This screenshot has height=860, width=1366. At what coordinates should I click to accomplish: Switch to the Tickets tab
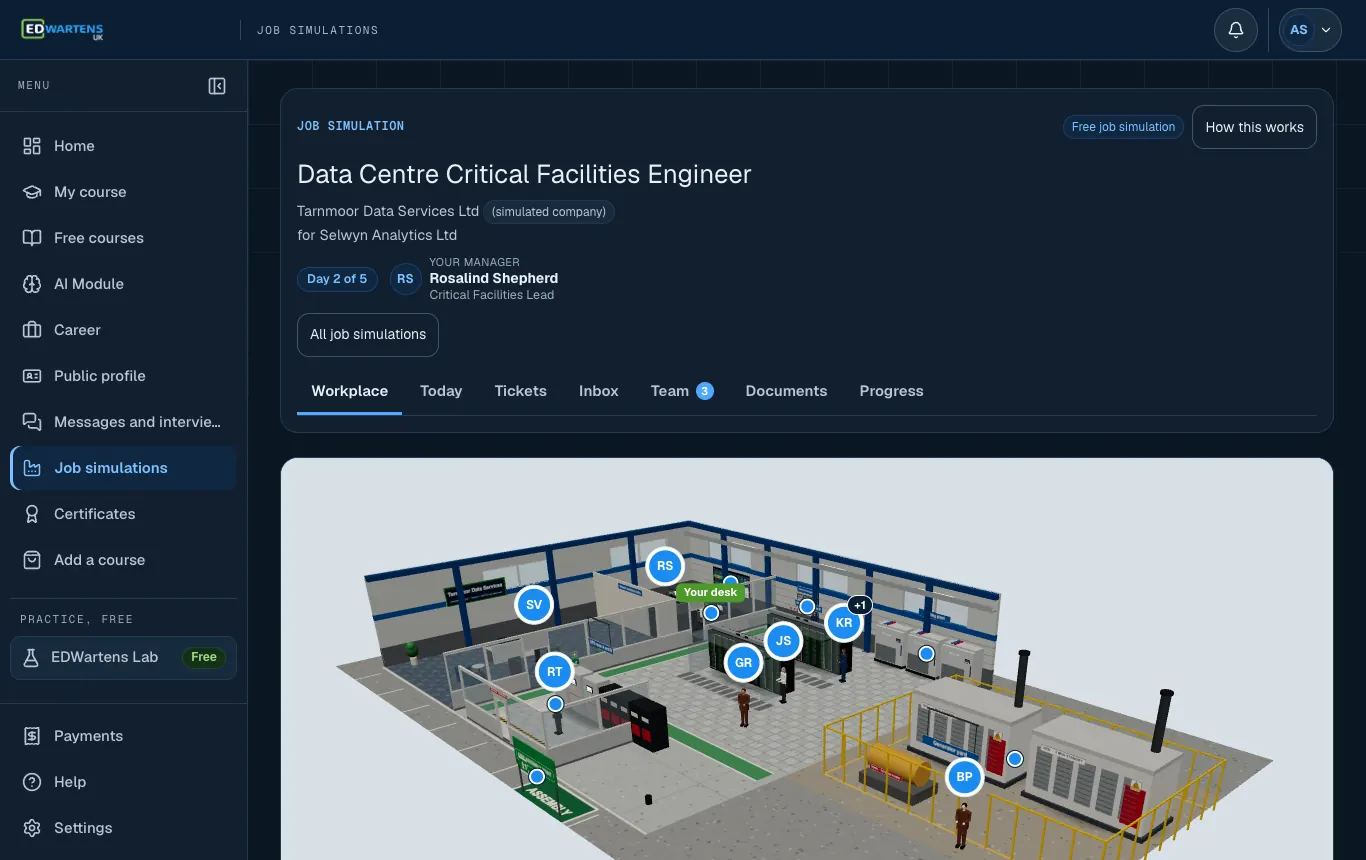[520, 391]
